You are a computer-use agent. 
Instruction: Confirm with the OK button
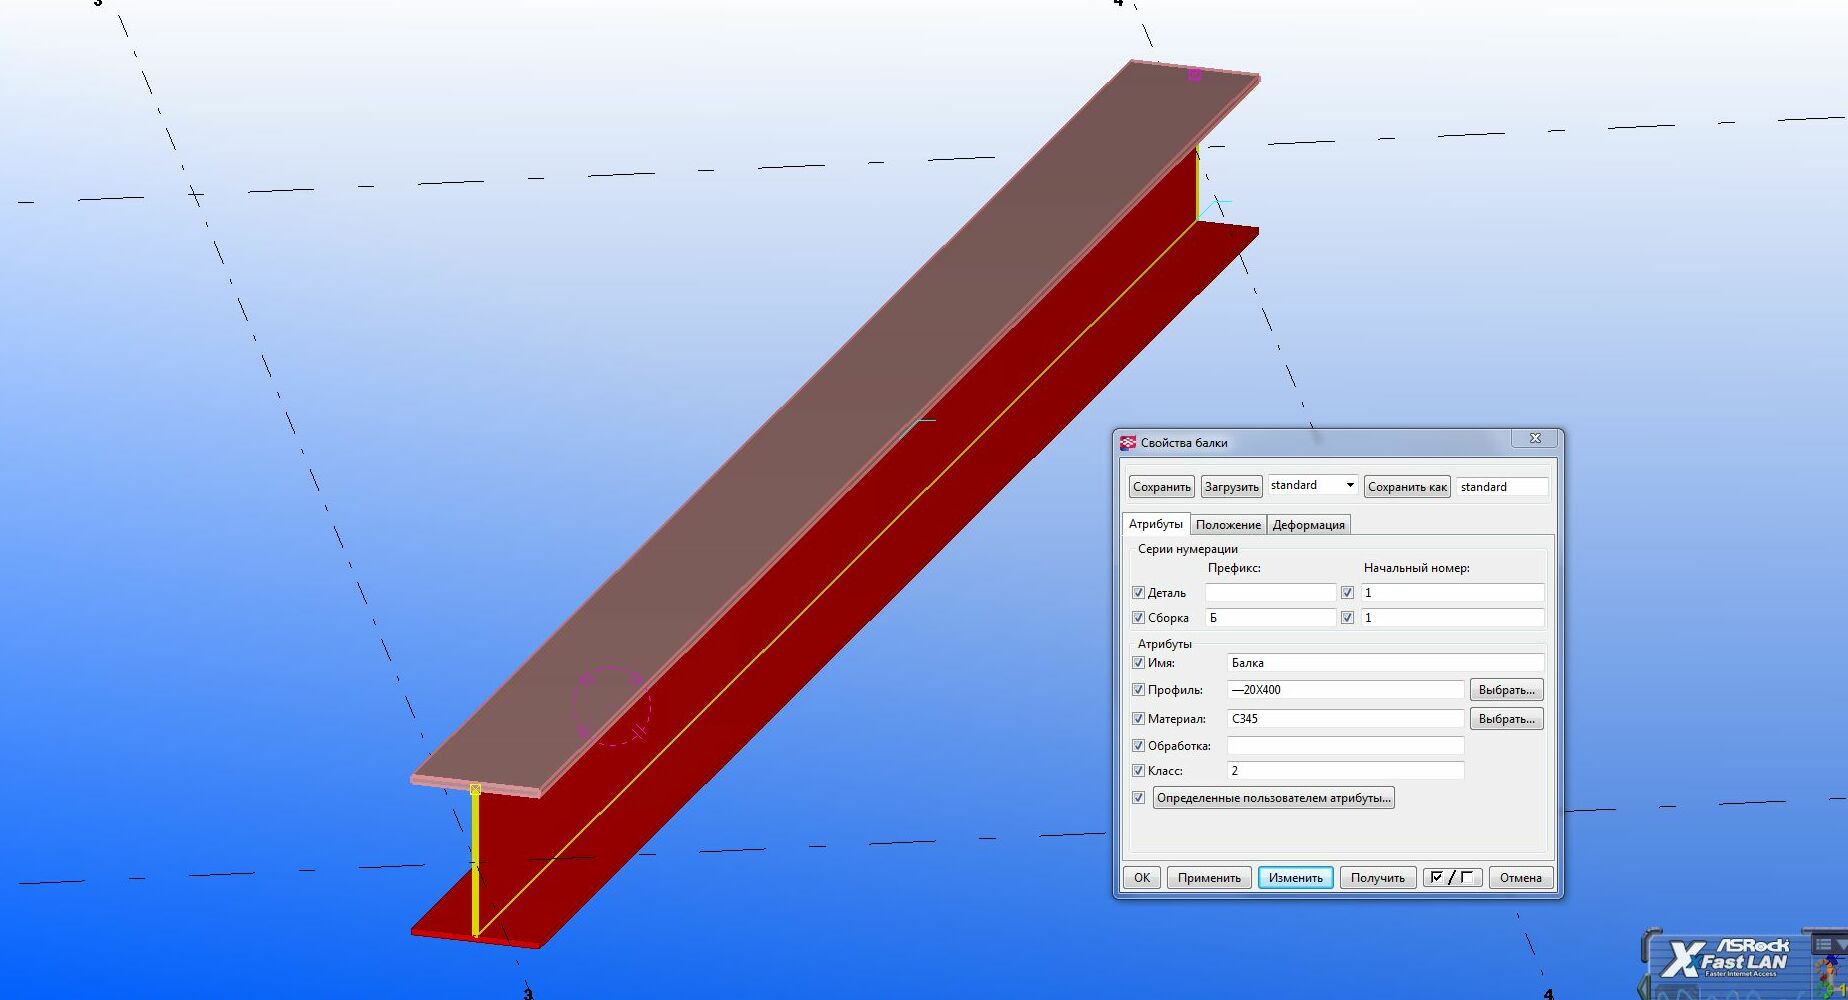[1142, 878]
